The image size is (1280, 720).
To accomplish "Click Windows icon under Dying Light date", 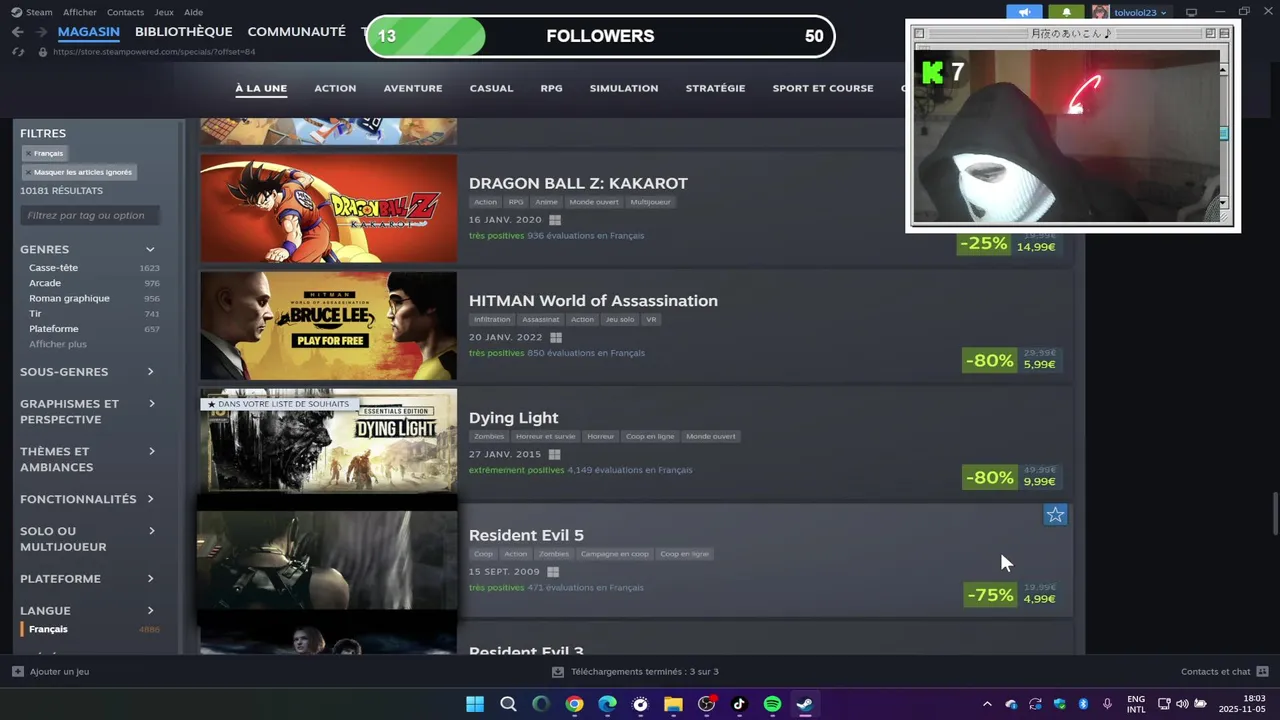I will [x=554, y=454].
